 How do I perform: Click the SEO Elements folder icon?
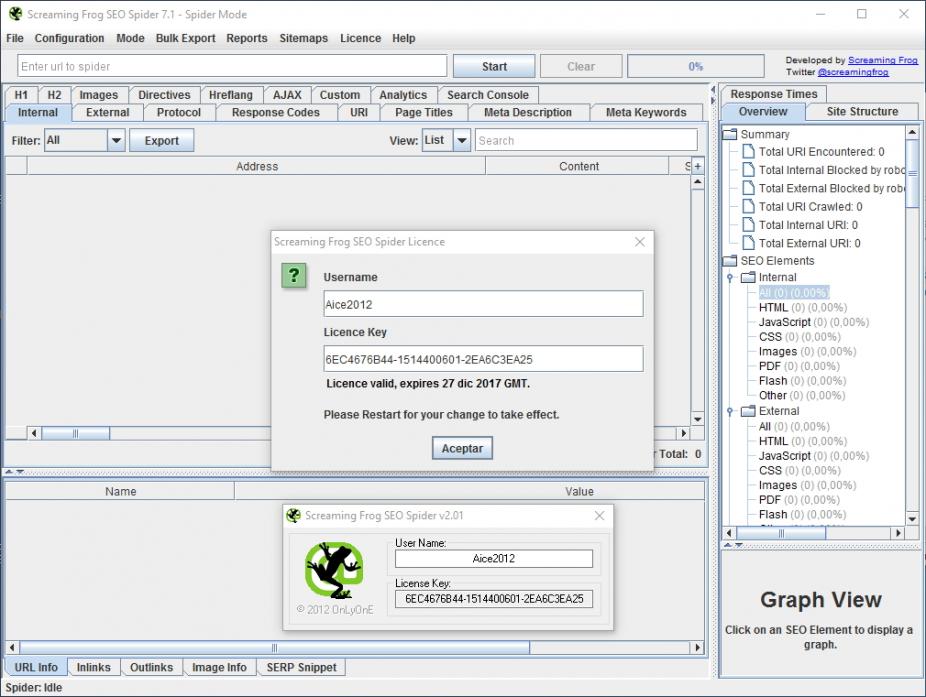pos(730,261)
